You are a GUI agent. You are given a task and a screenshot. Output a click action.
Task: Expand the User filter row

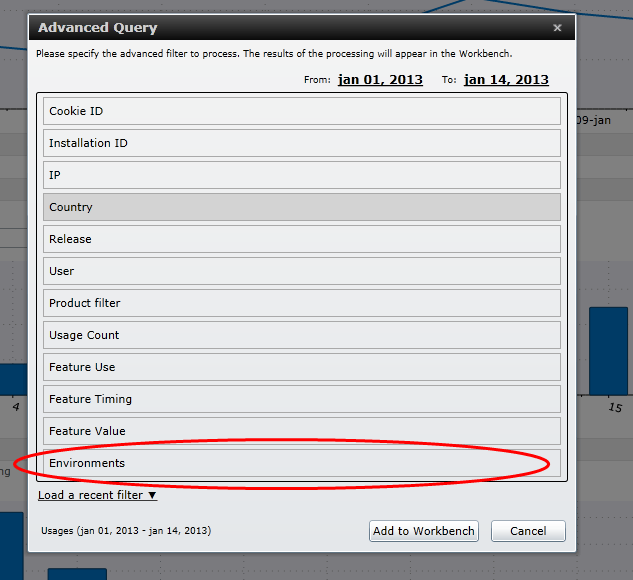click(302, 271)
